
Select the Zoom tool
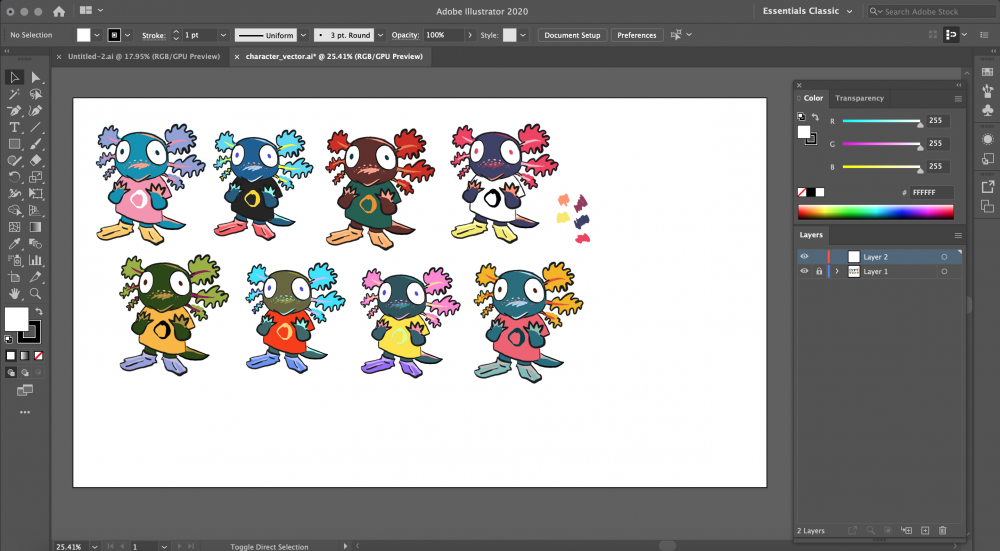[x=36, y=293]
